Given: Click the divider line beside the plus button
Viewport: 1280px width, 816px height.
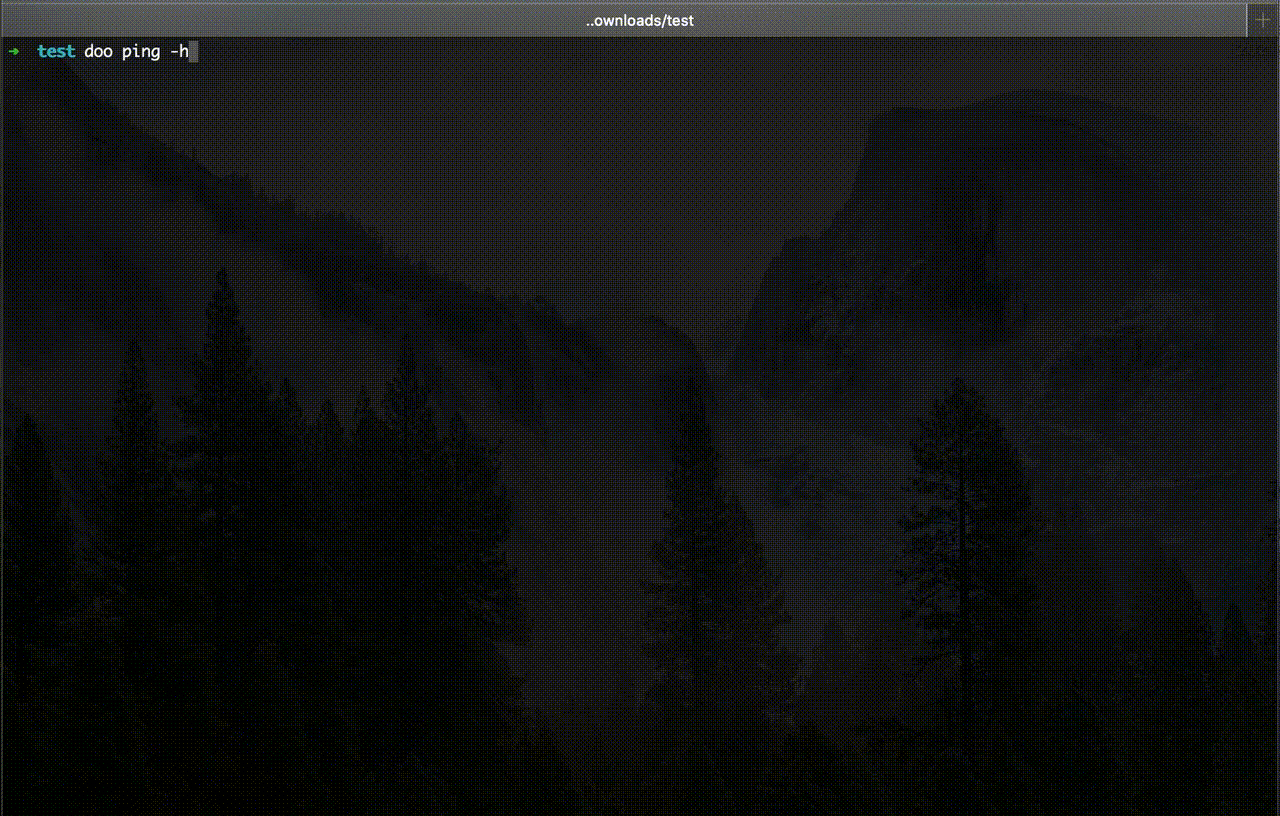Looking at the screenshot, I should tap(1246, 20).
